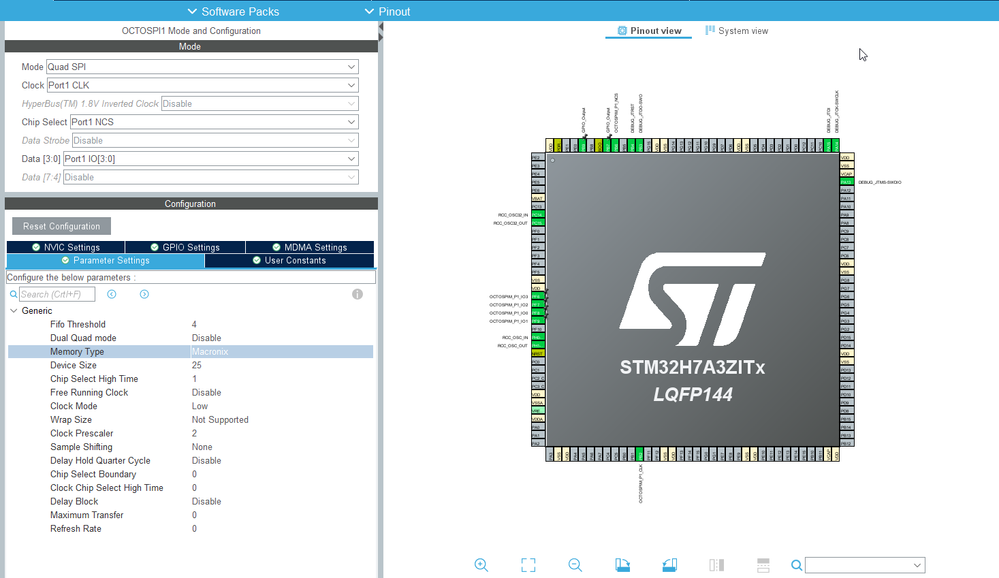Open the Mode dropdown showing Quad SPI
Screen dimensions: 999x578
(202, 66)
